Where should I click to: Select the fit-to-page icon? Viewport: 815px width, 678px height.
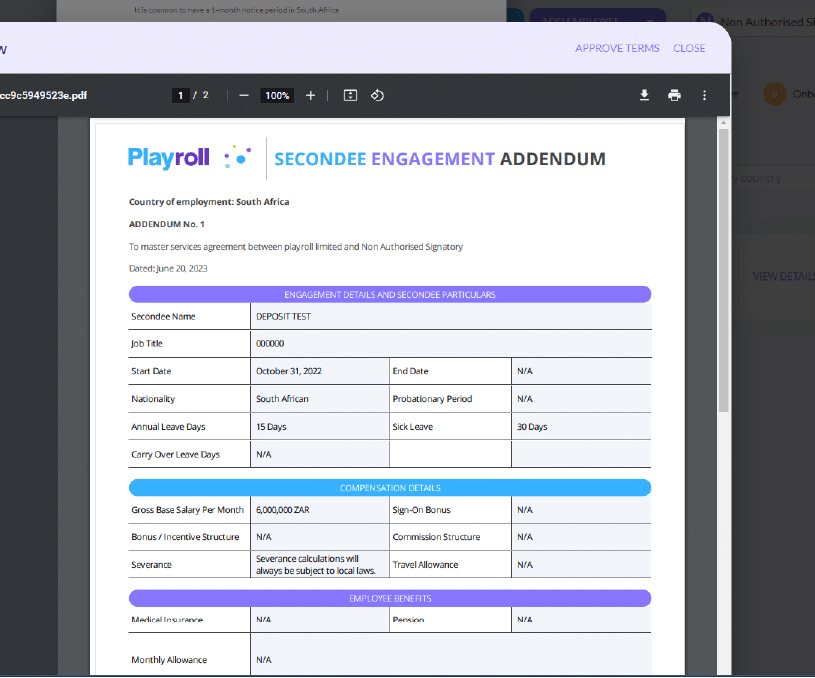pyautogui.click(x=349, y=95)
